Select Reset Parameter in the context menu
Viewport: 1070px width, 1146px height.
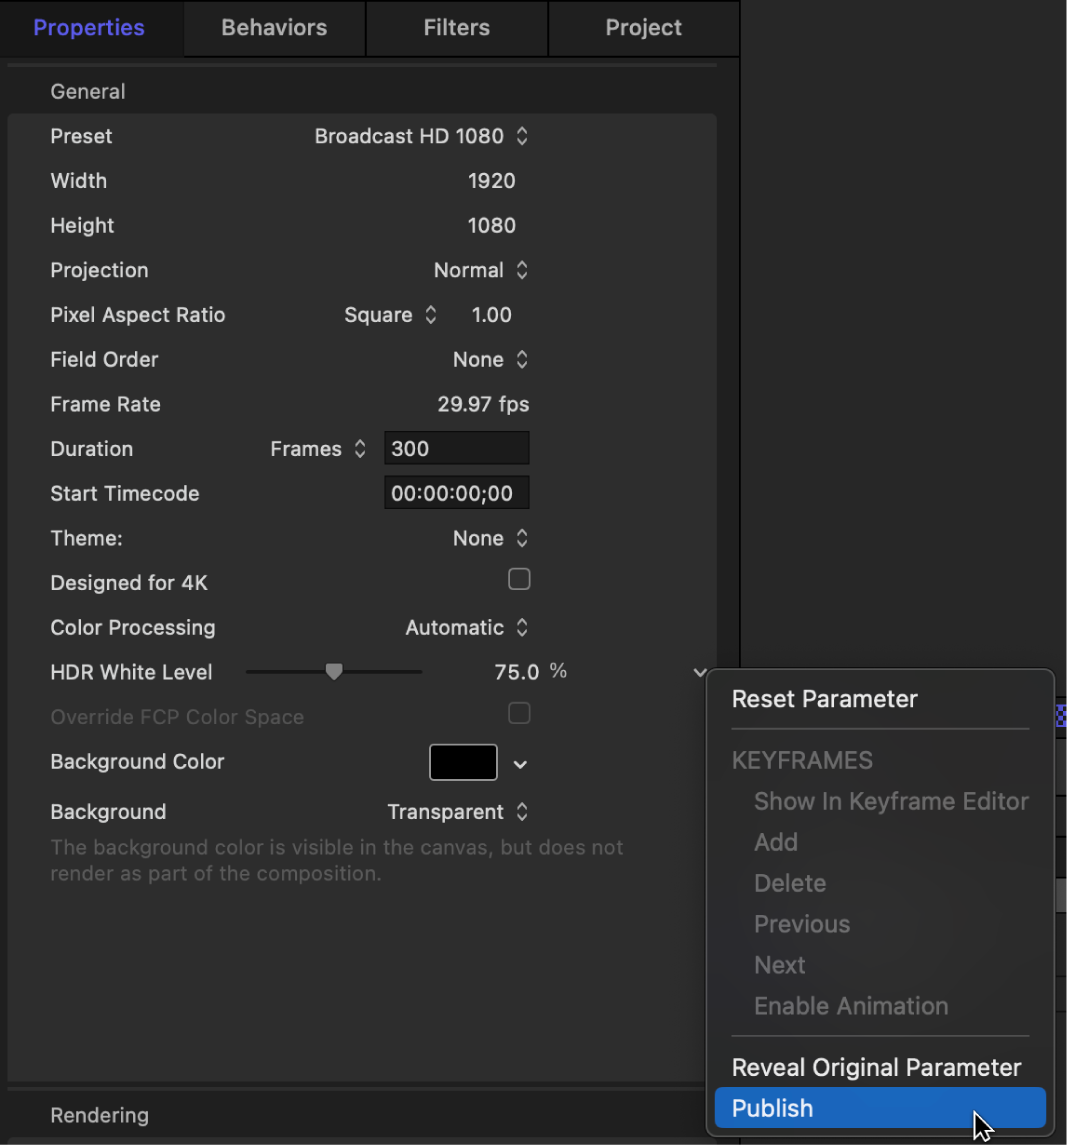pyautogui.click(x=824, y=699)
